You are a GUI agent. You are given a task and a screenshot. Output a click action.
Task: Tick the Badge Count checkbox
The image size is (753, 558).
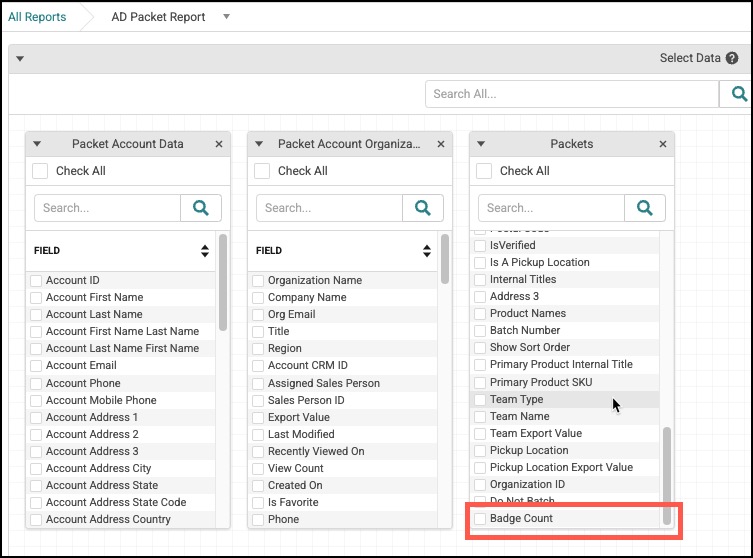click(480, 519)
